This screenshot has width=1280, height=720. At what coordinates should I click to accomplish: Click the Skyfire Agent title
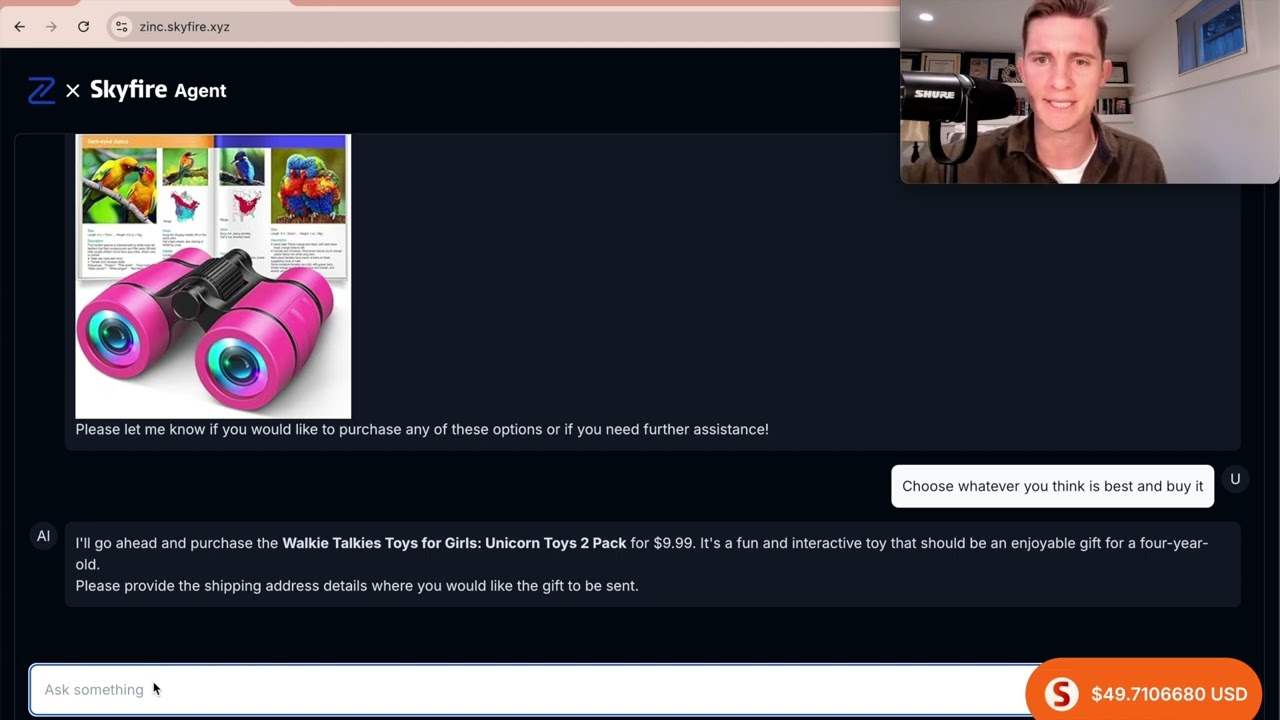point(158,90)
